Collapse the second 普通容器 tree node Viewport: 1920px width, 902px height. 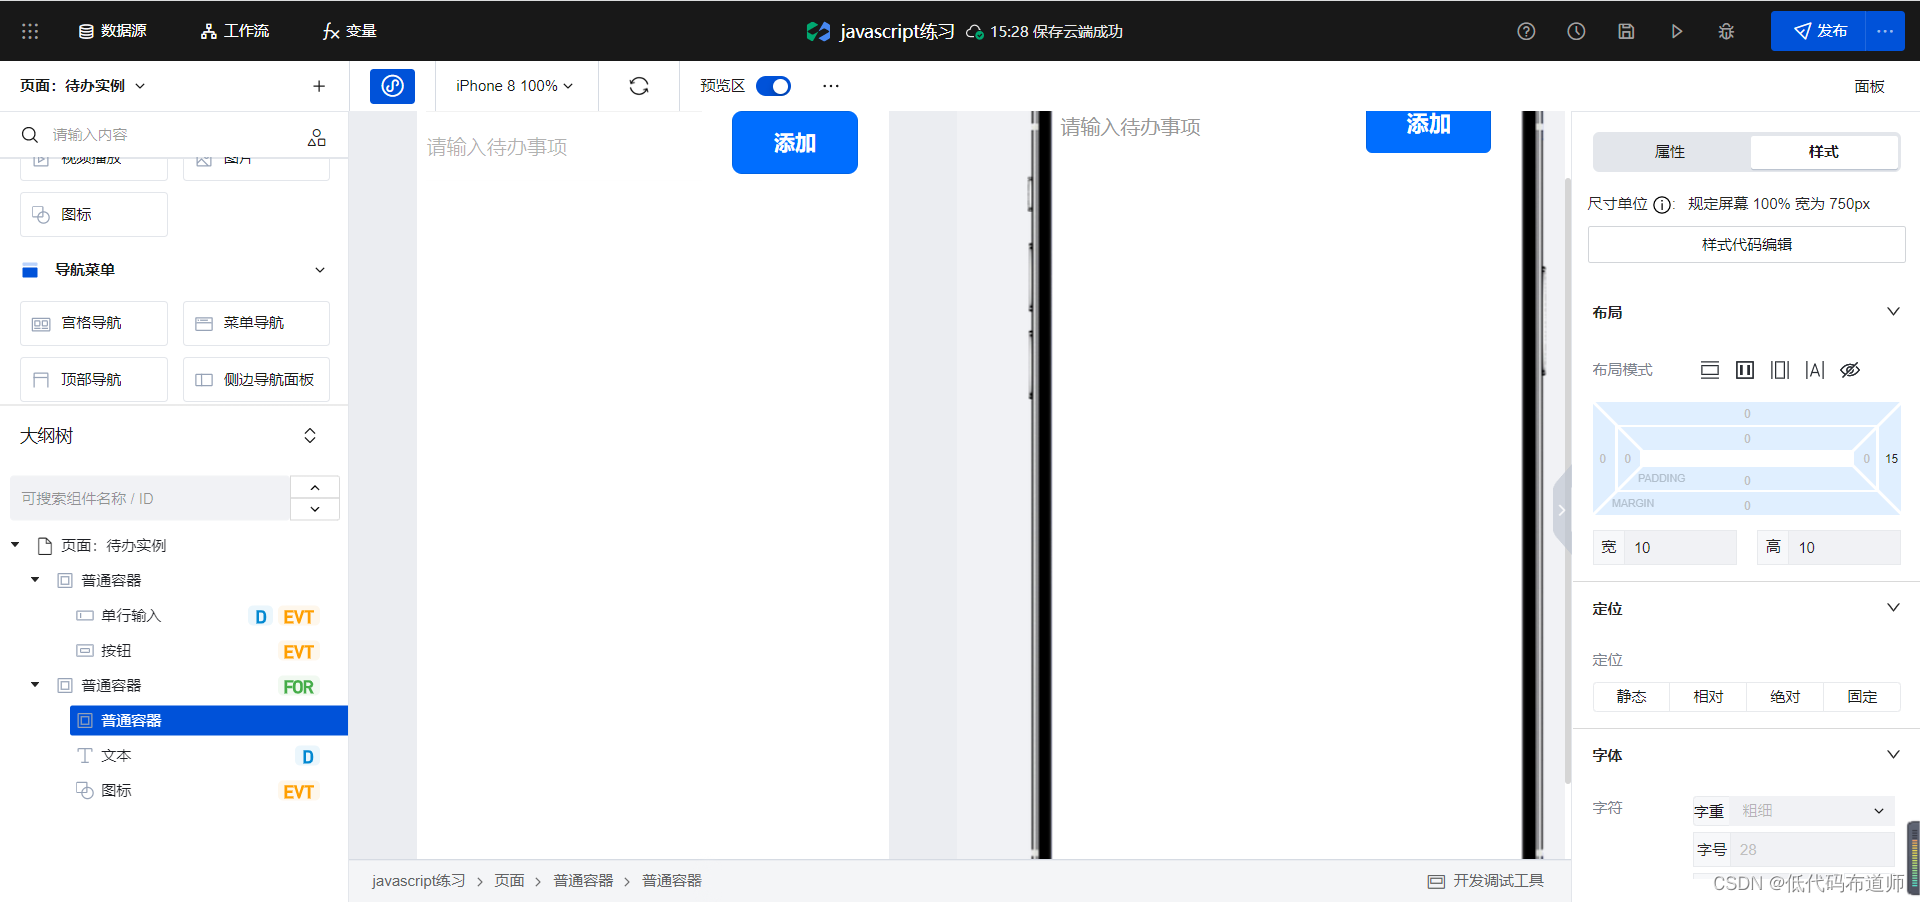click(35, 685)
